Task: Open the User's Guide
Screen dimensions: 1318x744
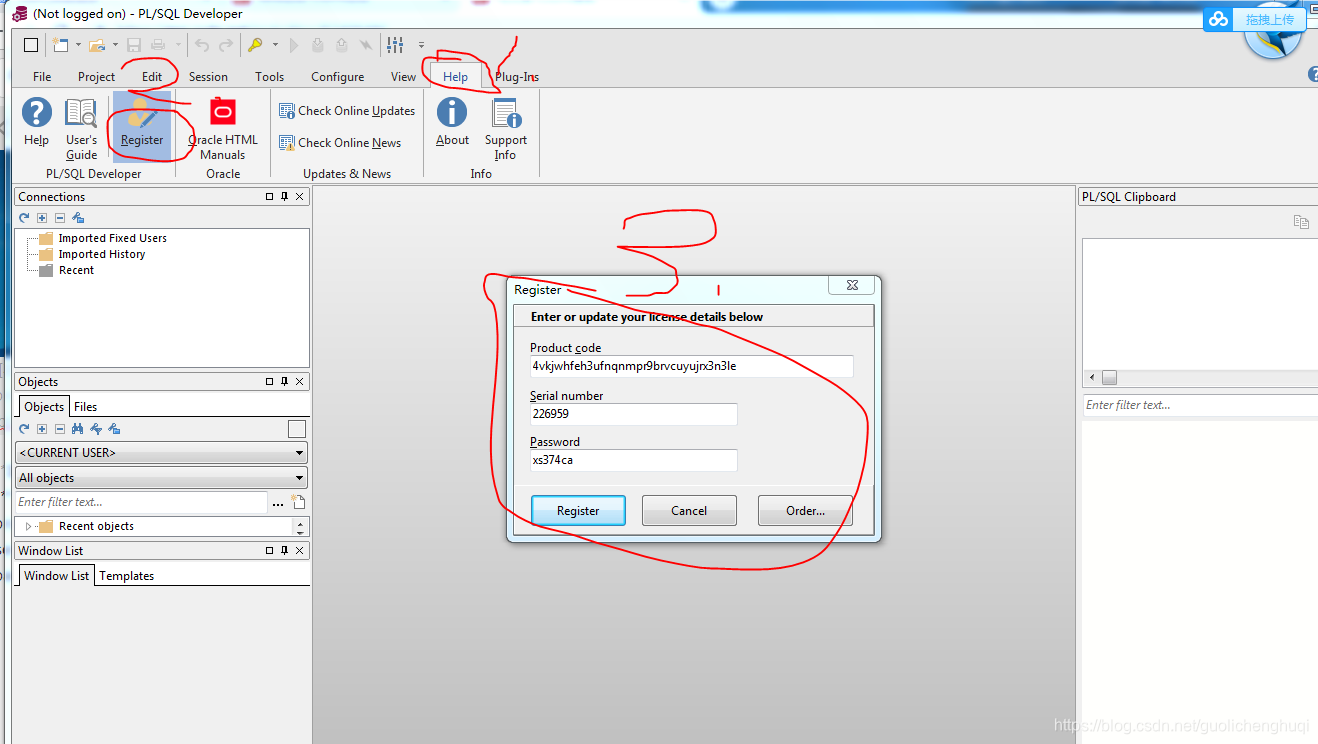Action: 81,128
